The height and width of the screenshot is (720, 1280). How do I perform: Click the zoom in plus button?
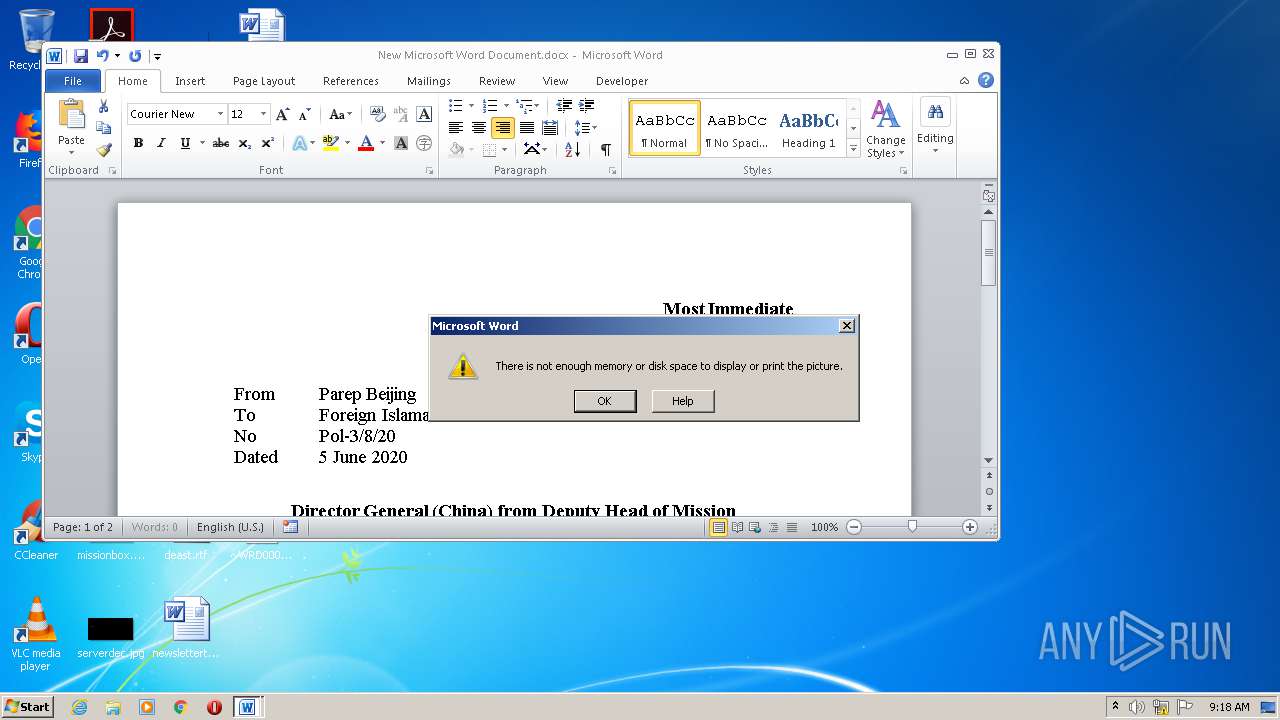(970, 527)
